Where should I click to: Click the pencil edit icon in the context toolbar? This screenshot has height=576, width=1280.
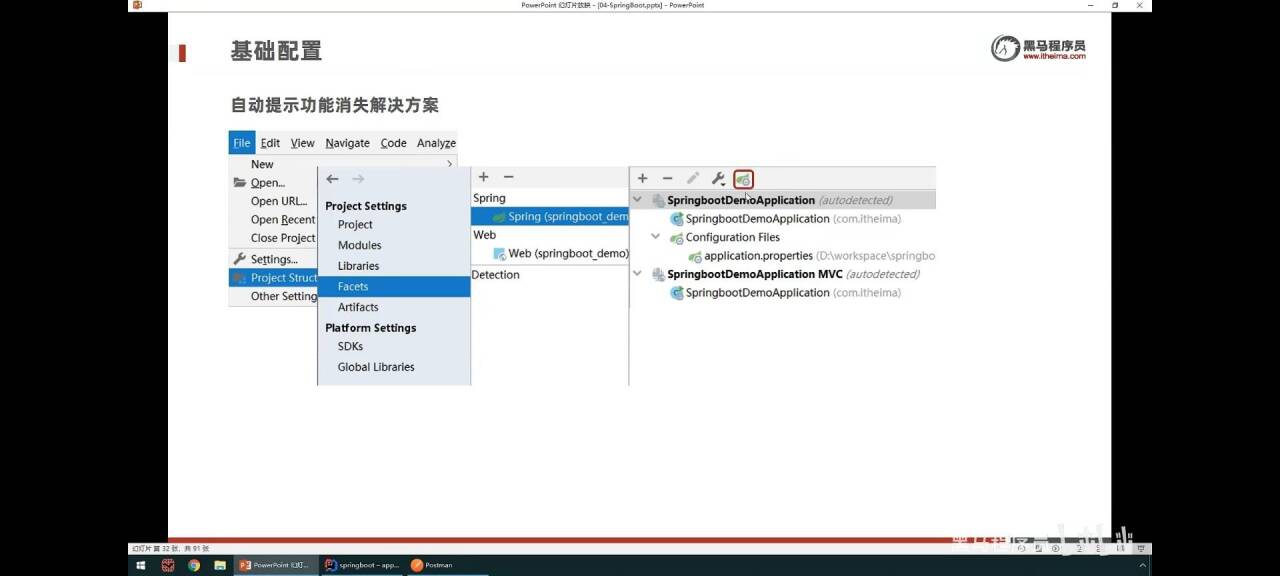tap(692, 179)
